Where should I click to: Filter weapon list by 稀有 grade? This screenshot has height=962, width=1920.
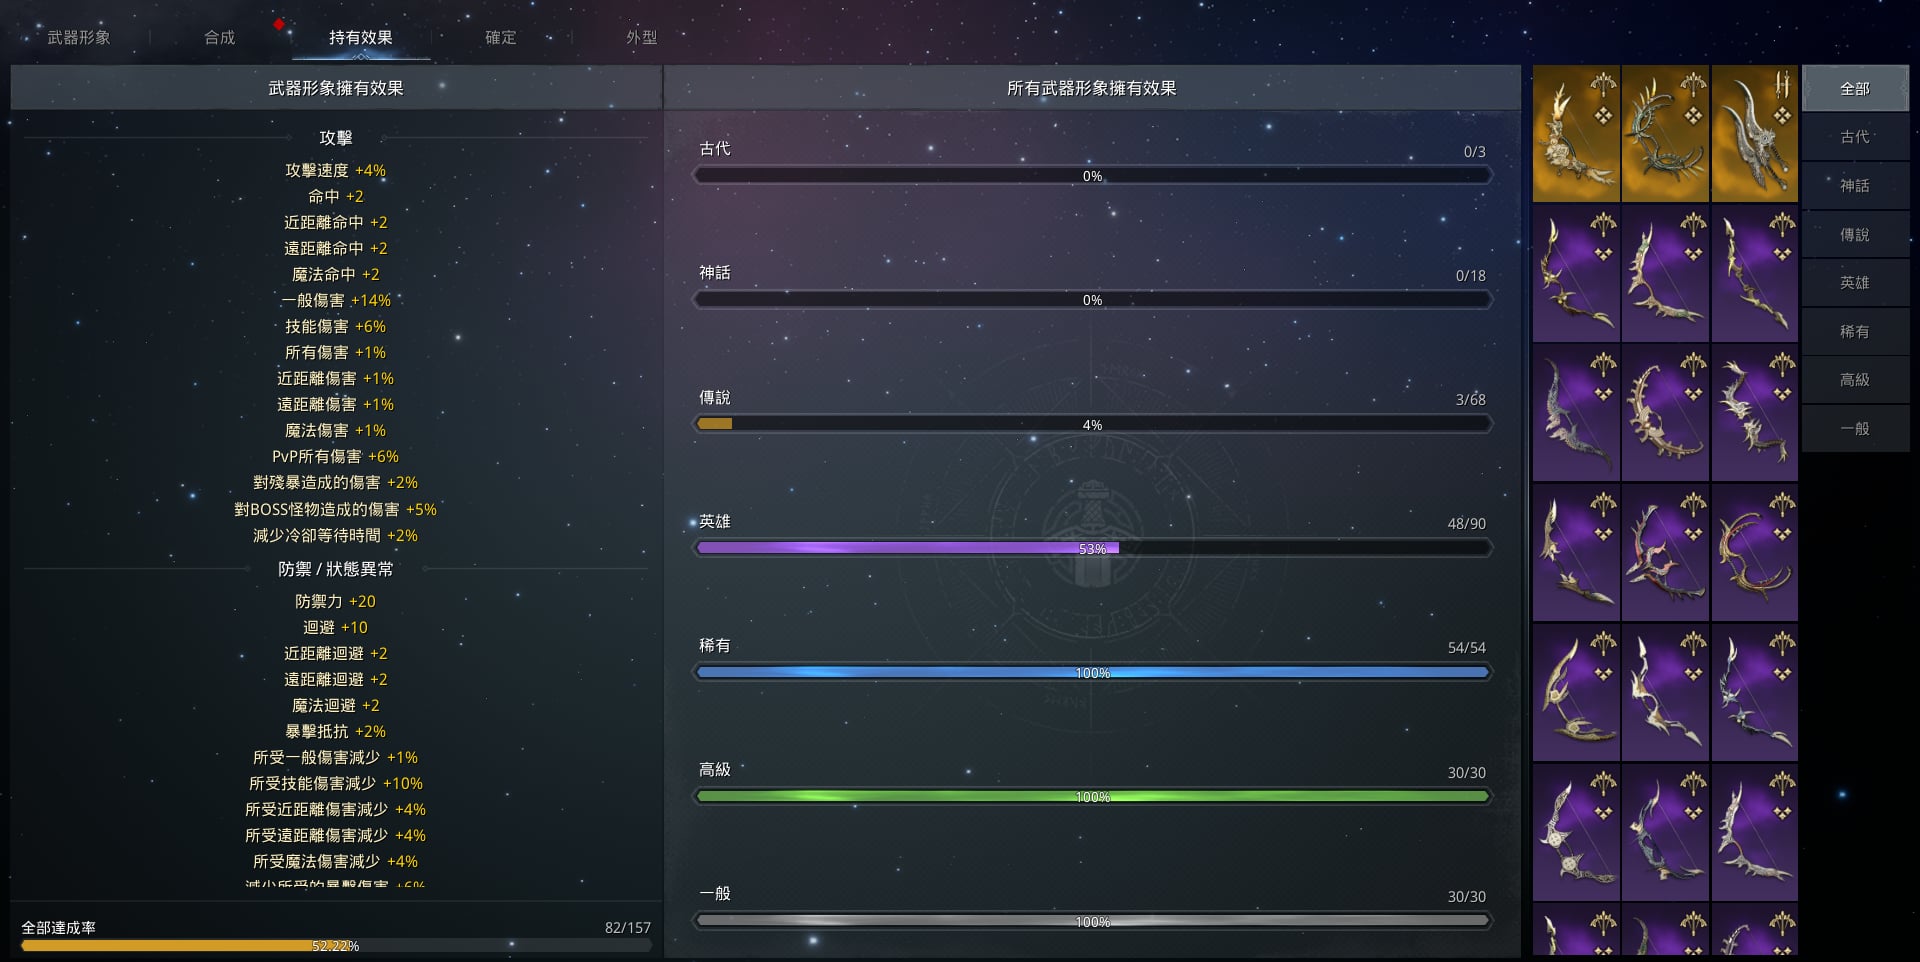pos(1855,331)
